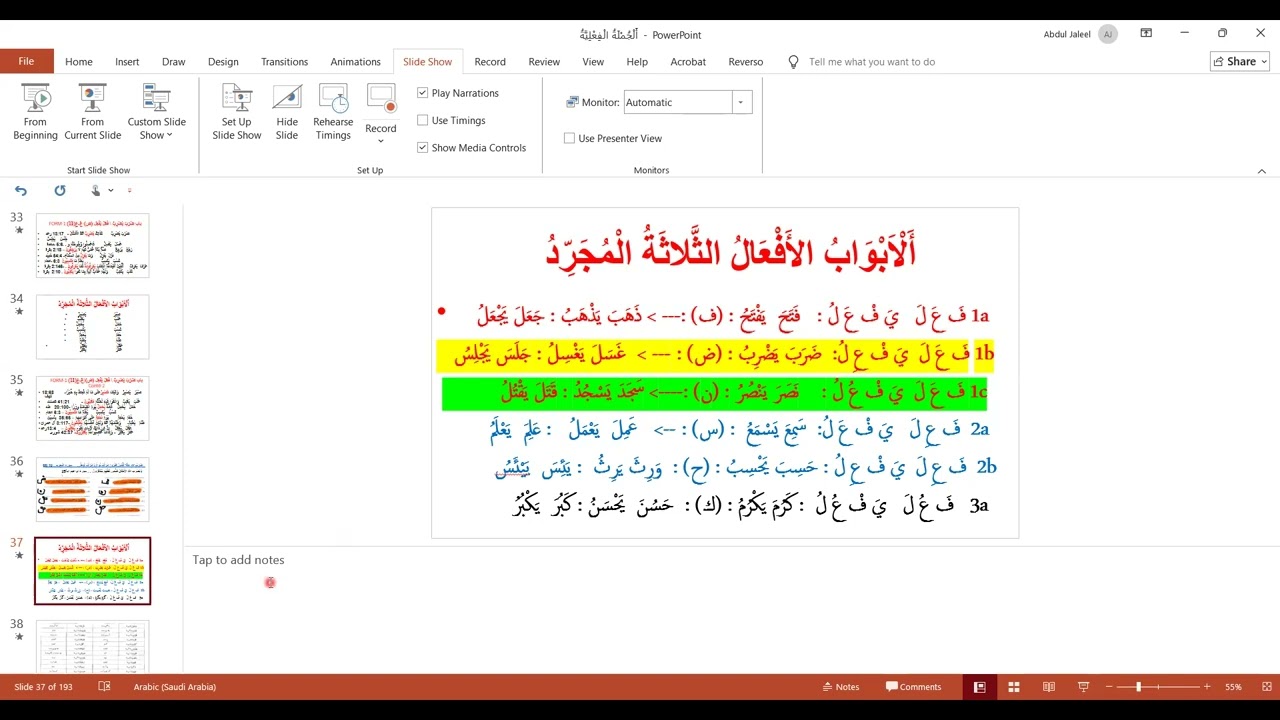Click Slide 37 of 193 indicator

44,687
